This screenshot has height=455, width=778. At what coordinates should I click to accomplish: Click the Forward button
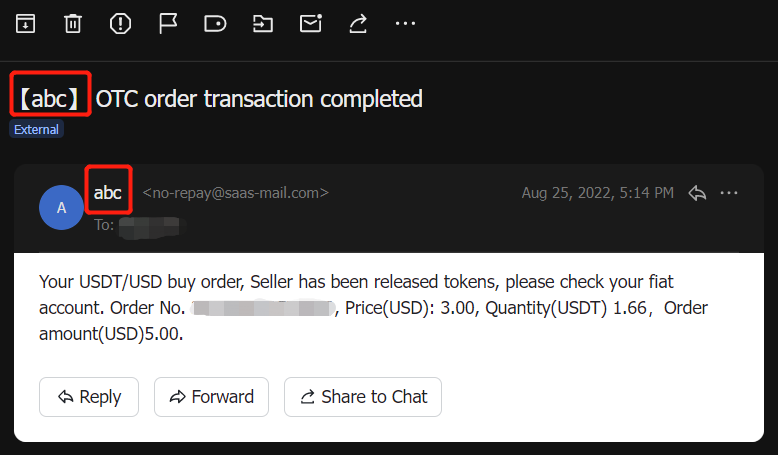pyautogui.click(x=211, y=397)
